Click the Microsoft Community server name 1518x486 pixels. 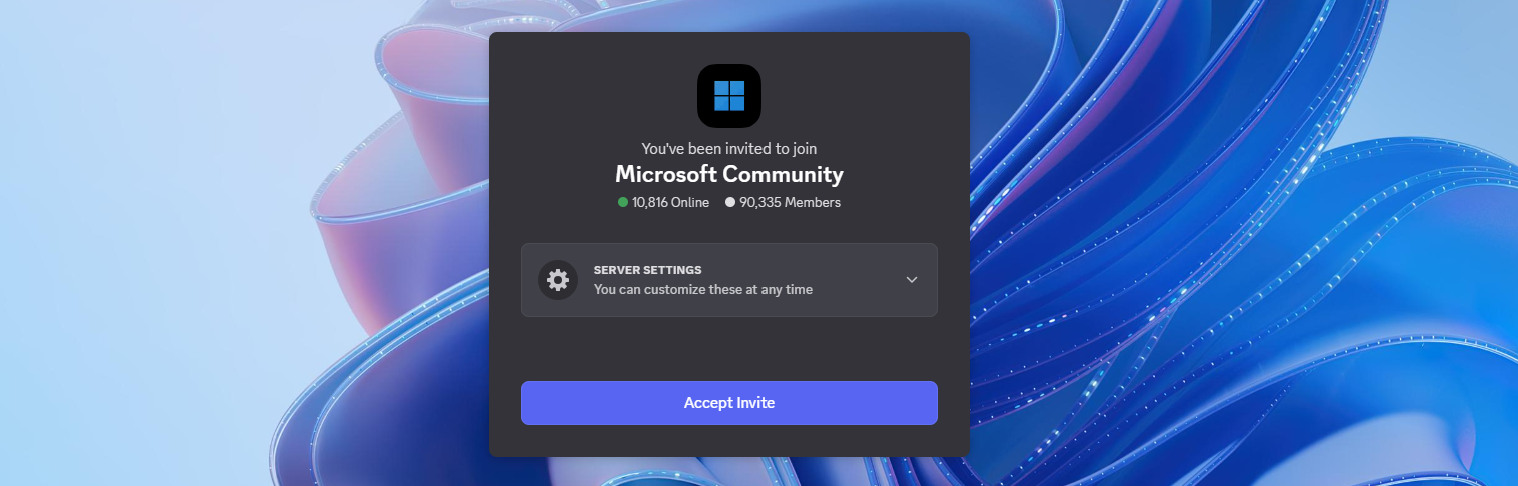729,174
